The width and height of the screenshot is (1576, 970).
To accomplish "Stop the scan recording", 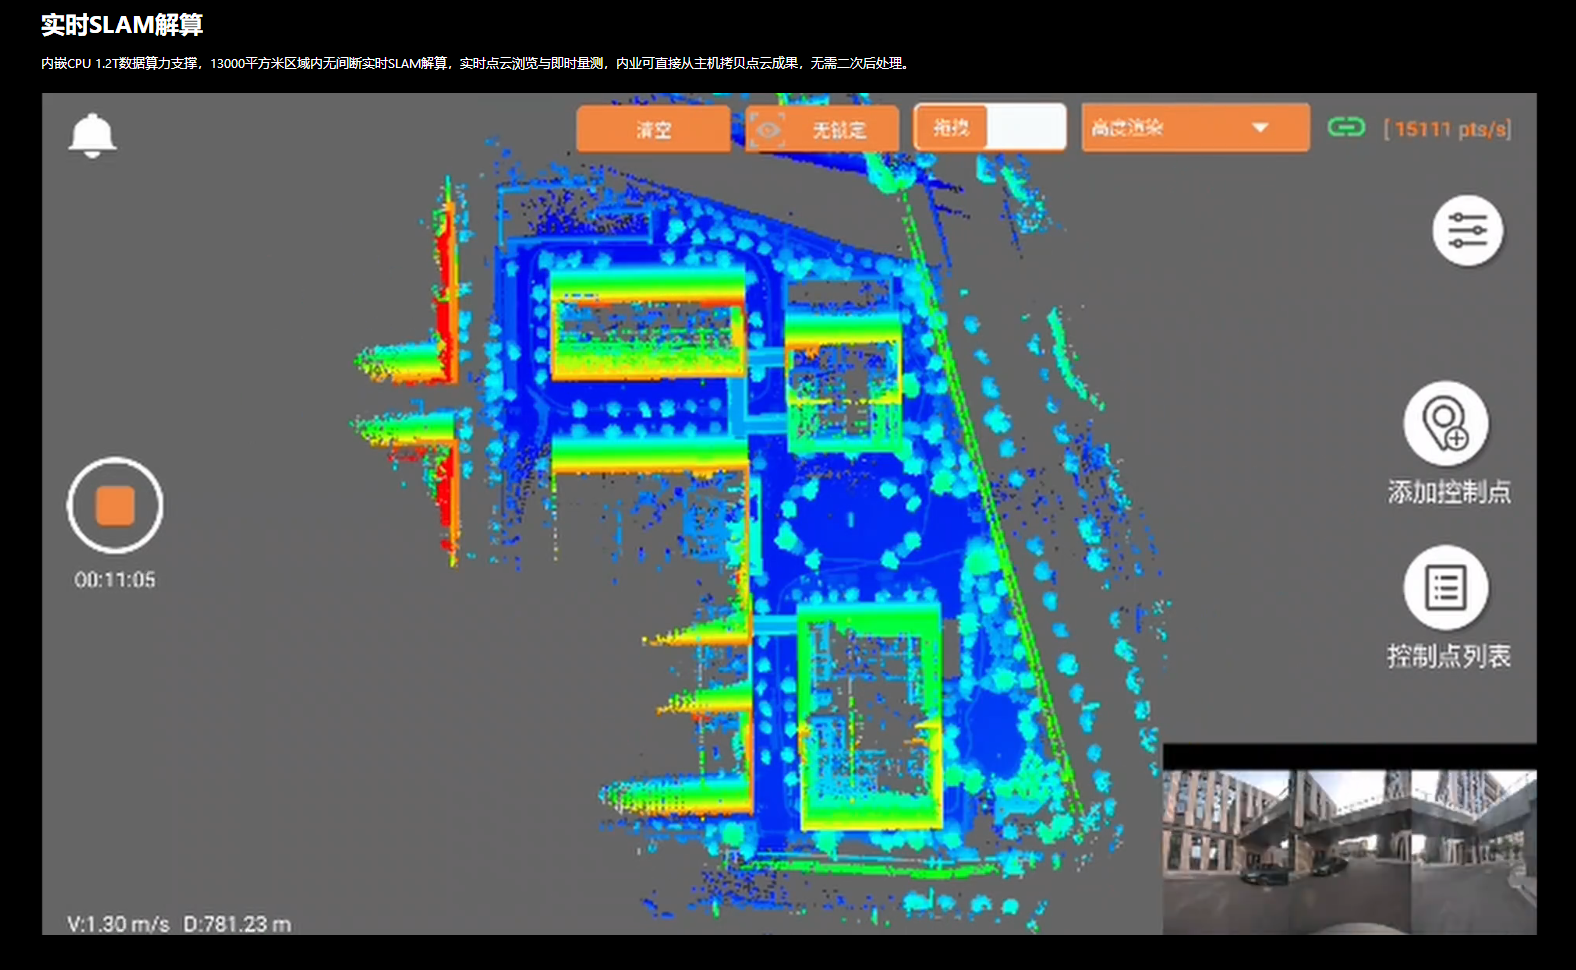I will [x=115, y=505].
